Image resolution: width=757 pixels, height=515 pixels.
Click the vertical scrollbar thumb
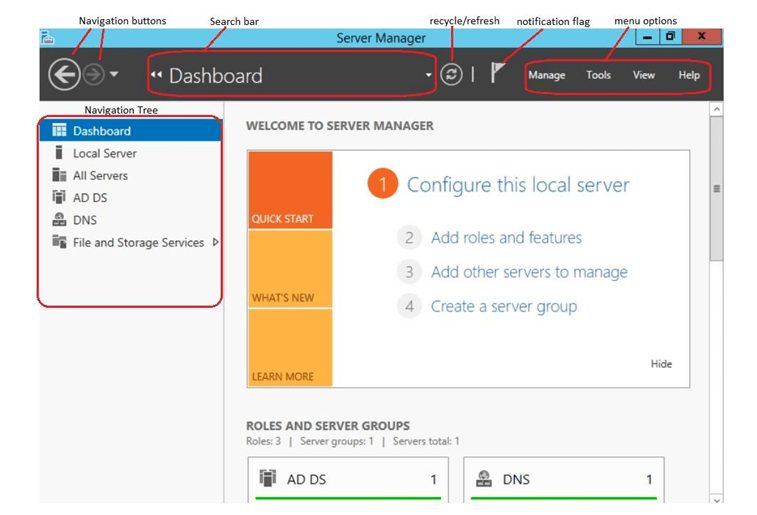pyautogui.click(x=716, y=188)
